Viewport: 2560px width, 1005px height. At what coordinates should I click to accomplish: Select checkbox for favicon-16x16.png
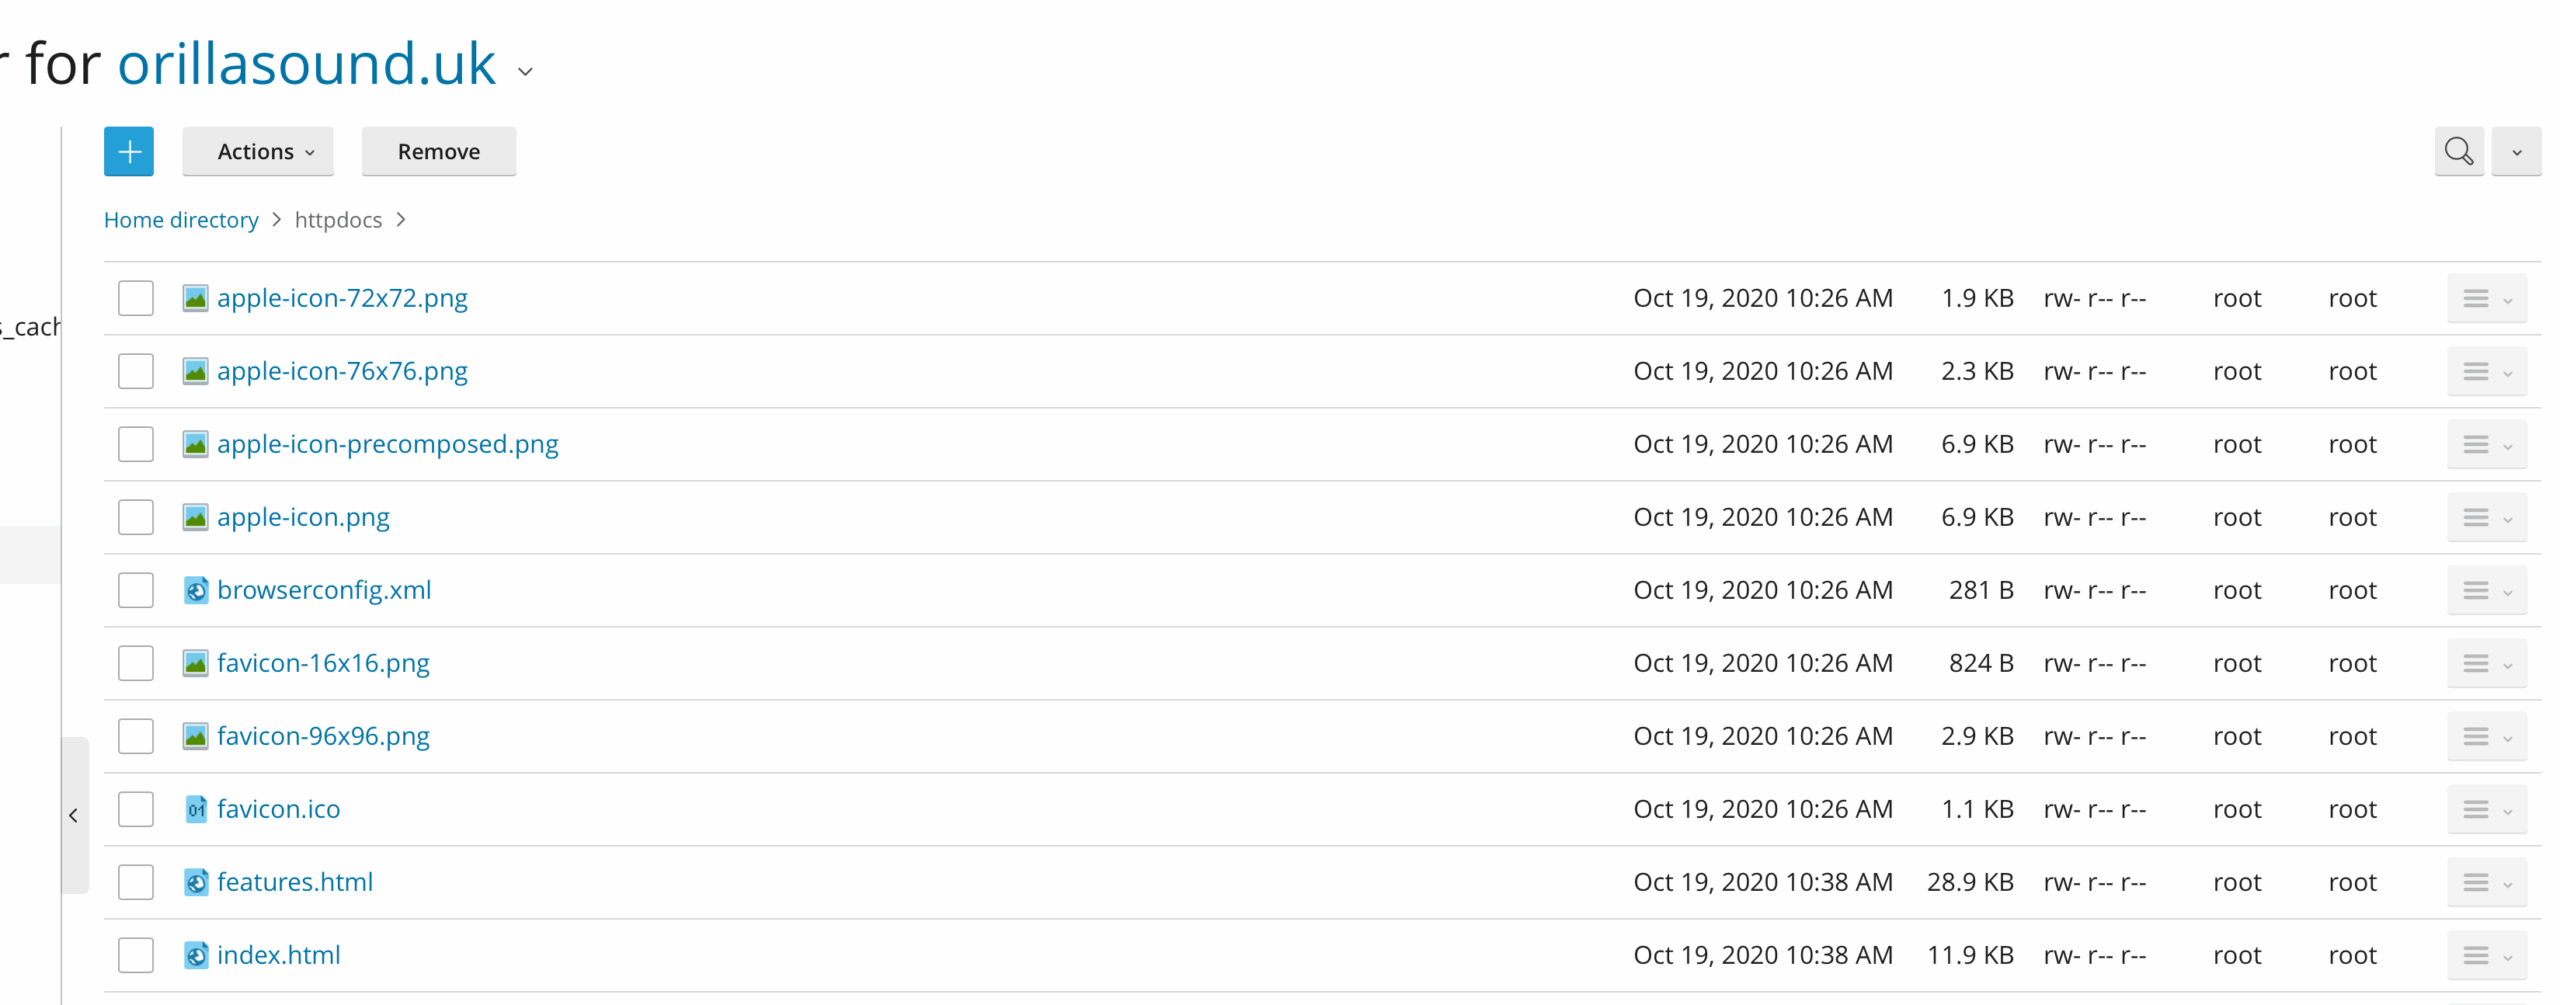[x=136, y=663]
